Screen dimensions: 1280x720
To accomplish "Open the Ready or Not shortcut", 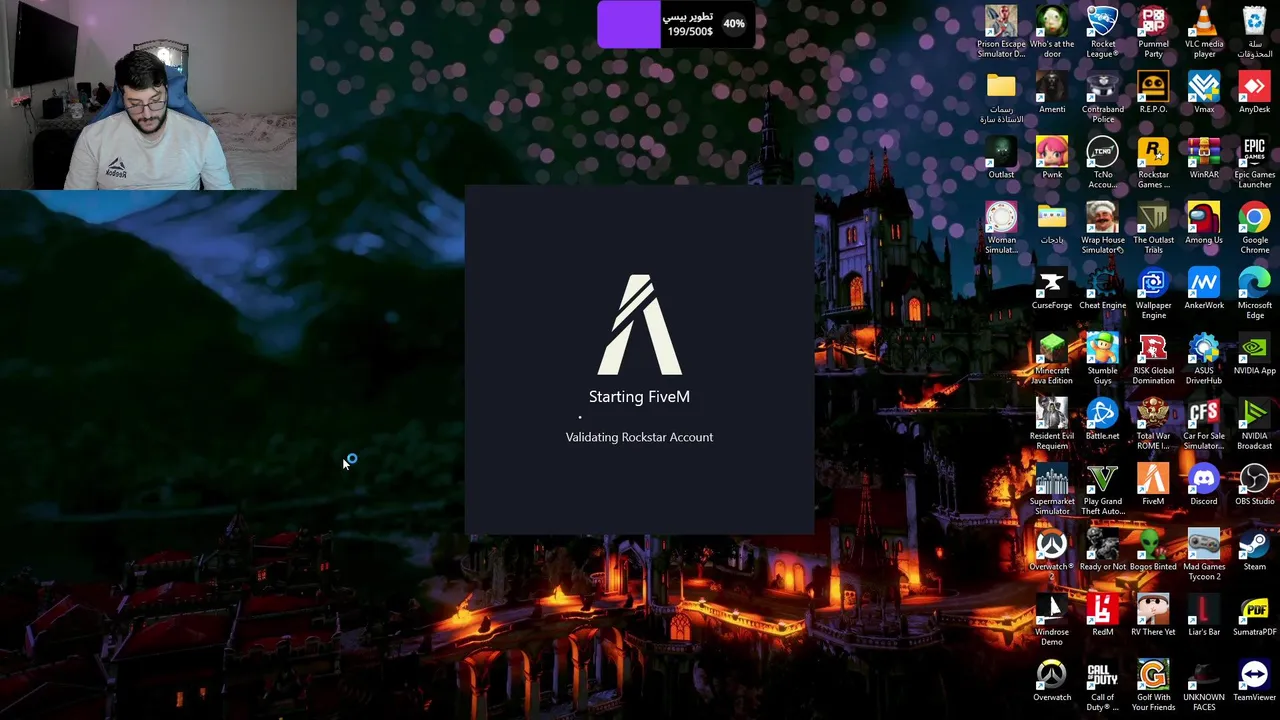I will (x=1103, y=550).
